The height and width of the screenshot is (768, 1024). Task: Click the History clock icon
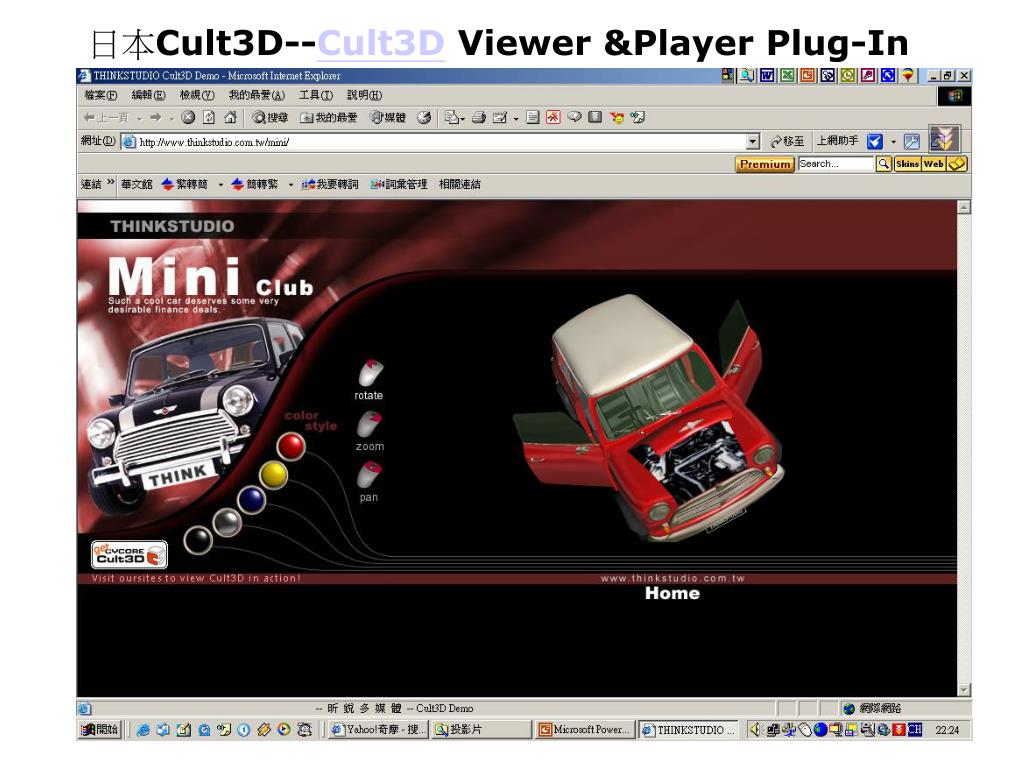424,118
